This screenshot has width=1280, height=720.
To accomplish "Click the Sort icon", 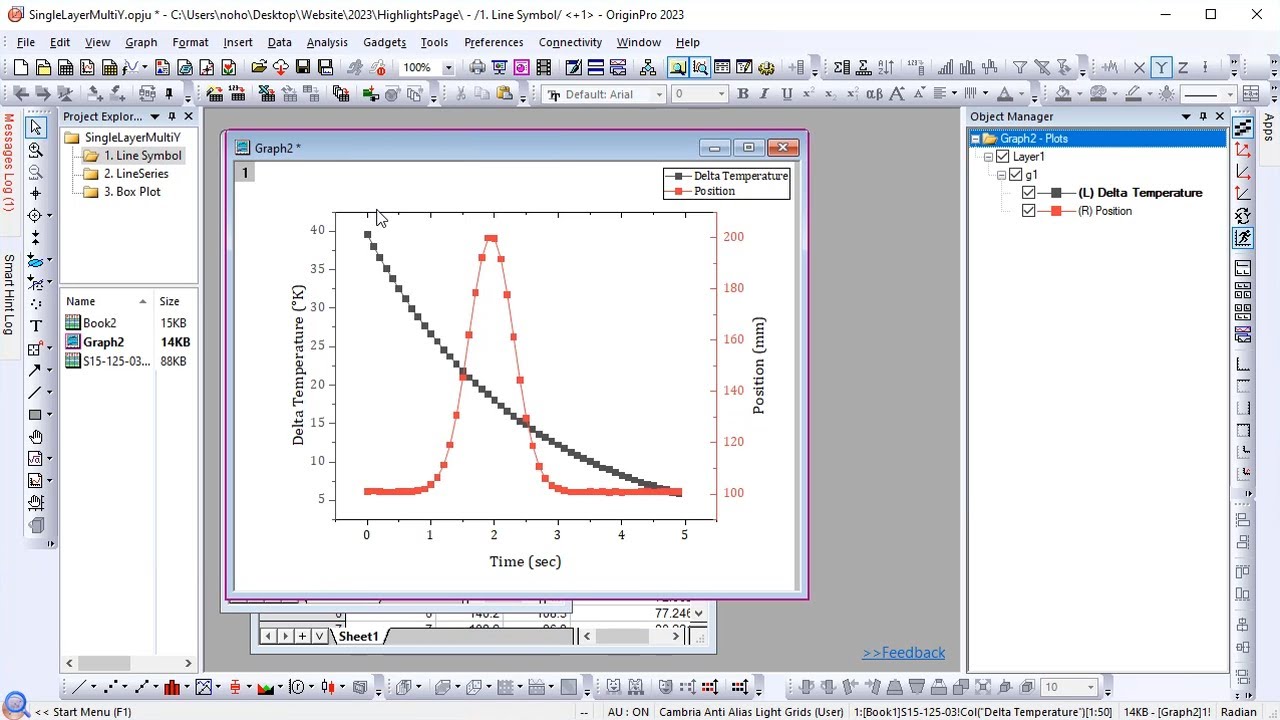I will click(x=885, y=68).
